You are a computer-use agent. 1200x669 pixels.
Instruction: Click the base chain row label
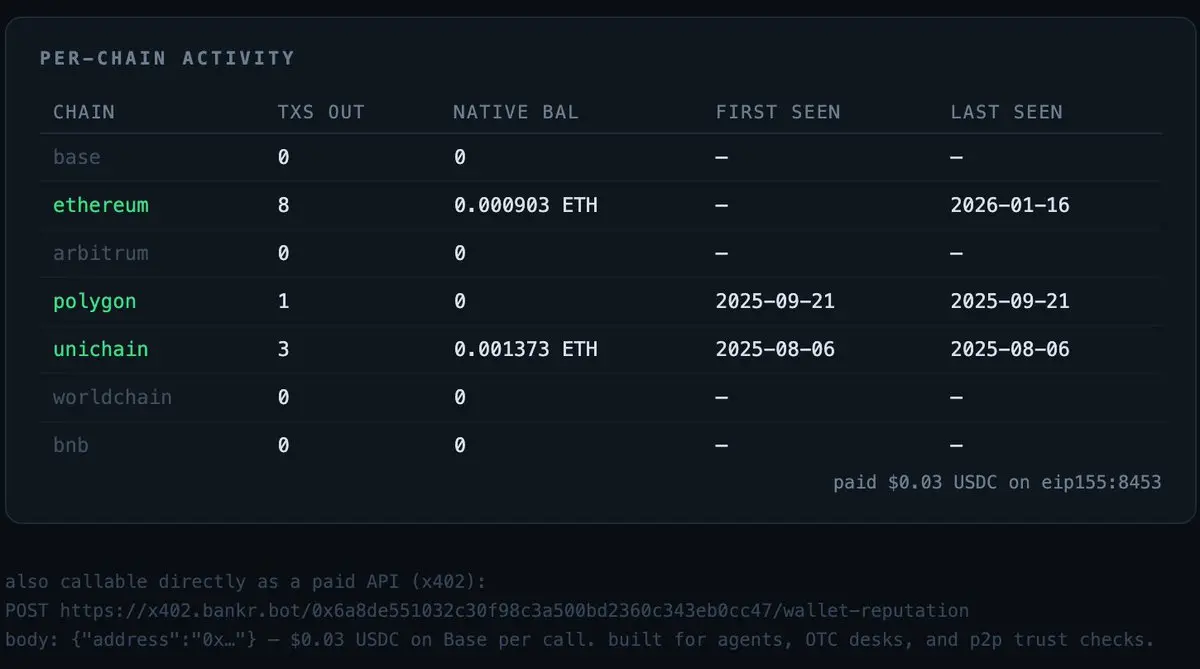pyautogui.click(x=77, y=157)
